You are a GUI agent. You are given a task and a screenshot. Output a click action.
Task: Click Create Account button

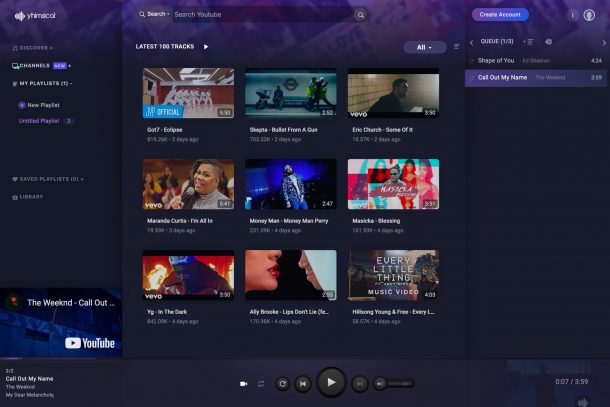[500, 15]
